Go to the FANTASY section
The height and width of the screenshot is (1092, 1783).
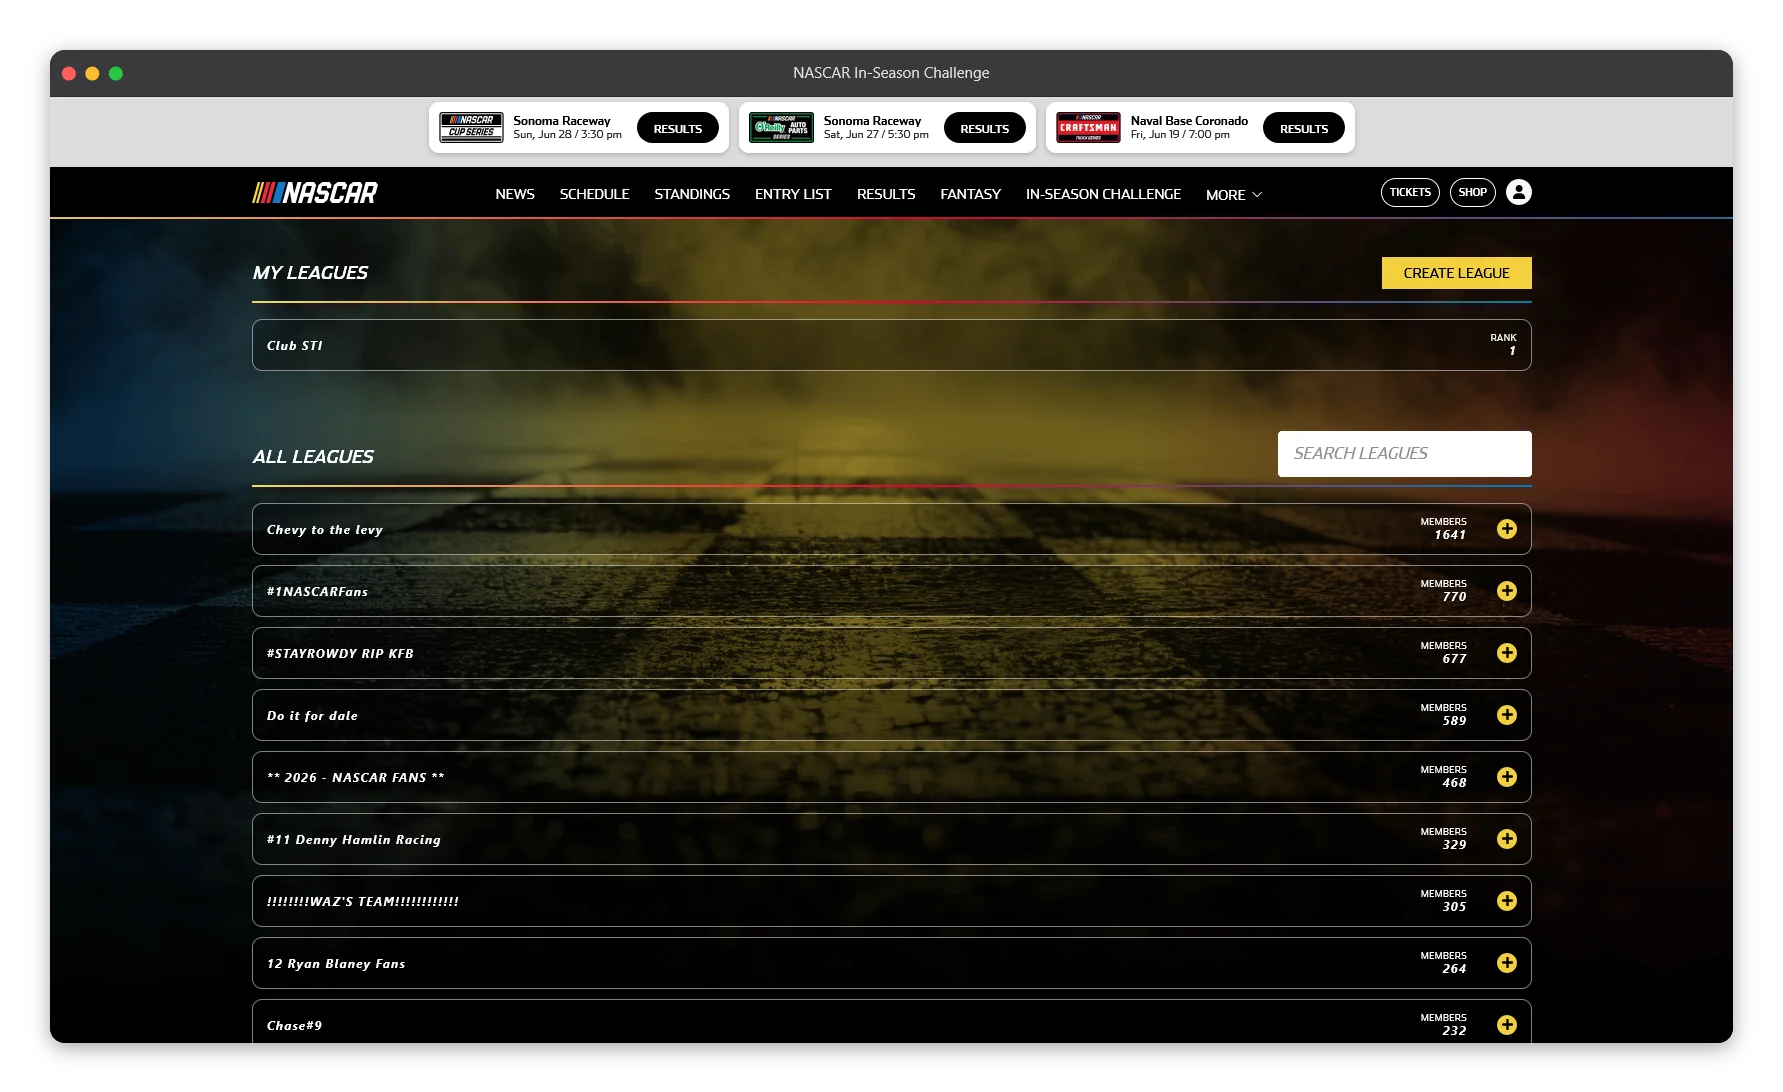coord(970,194)
